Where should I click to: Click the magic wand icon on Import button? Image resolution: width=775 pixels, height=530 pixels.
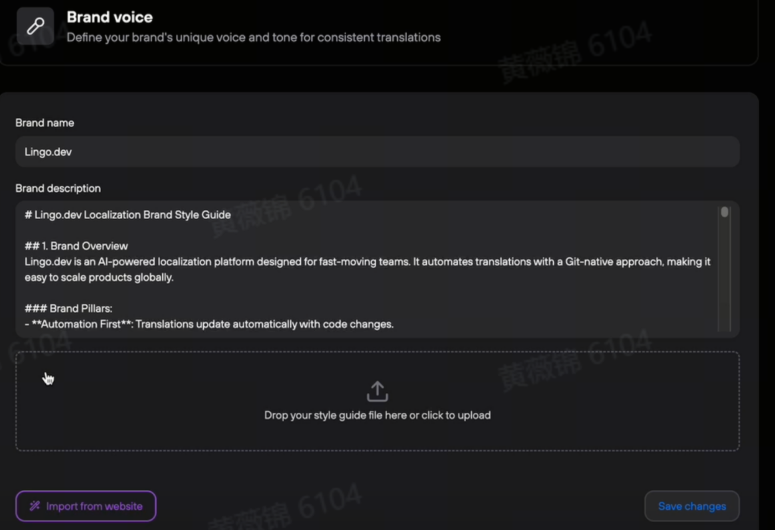coord(35,506)
